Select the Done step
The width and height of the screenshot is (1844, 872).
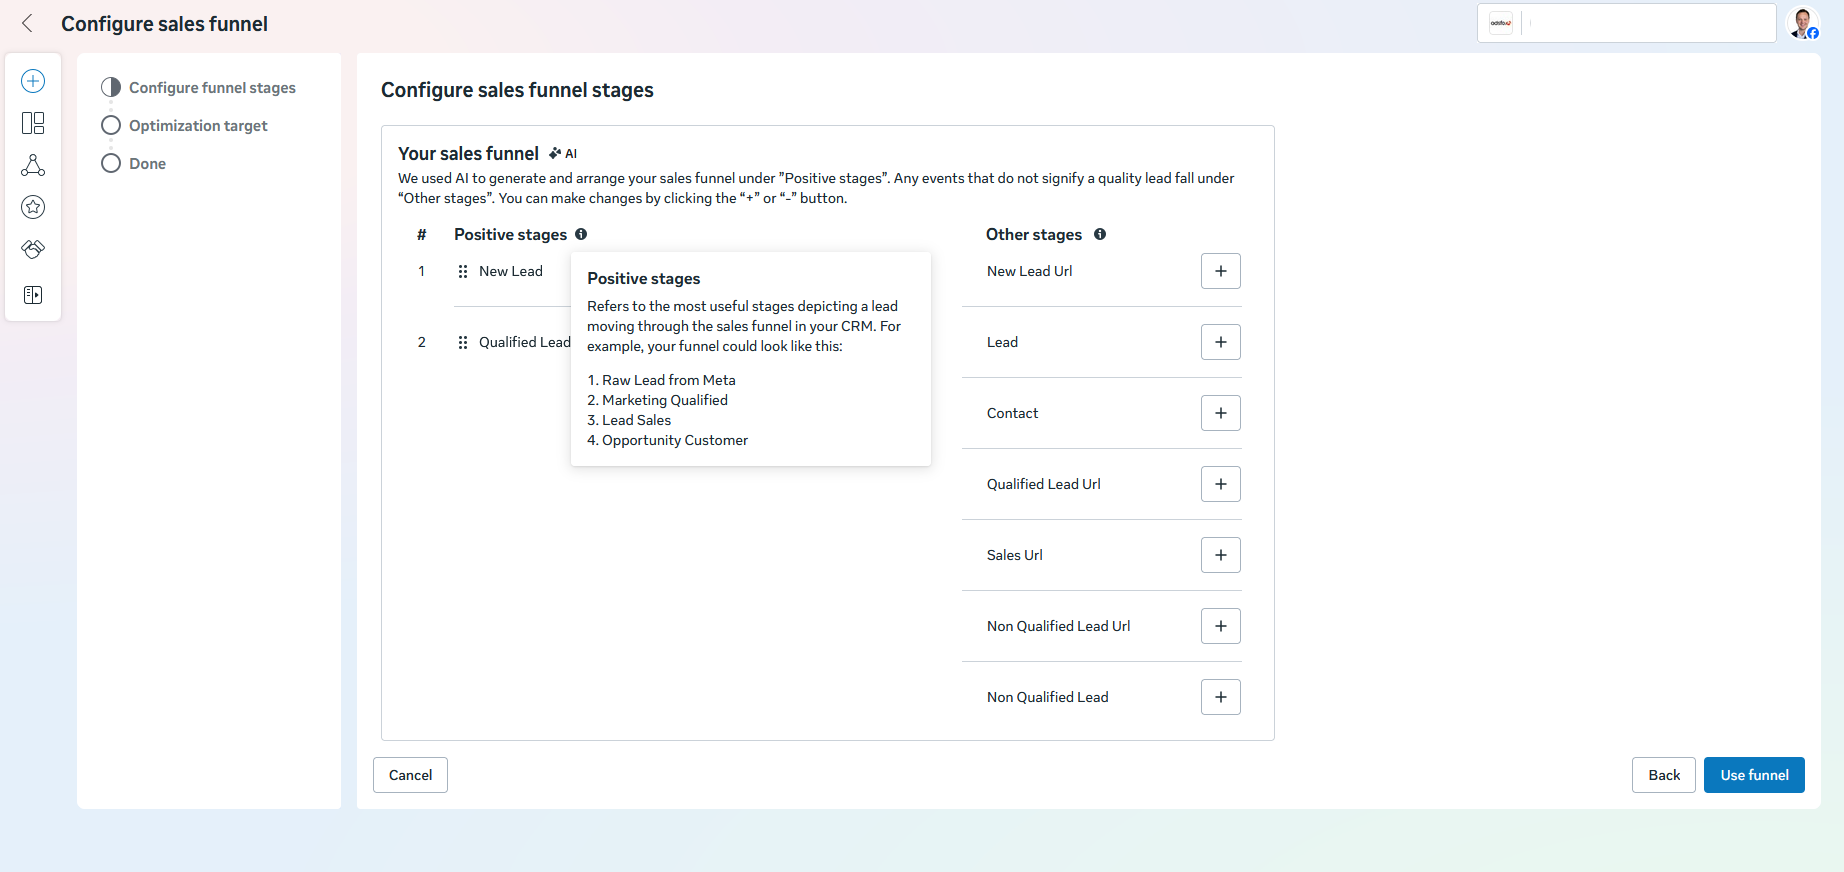pos(147,164)
